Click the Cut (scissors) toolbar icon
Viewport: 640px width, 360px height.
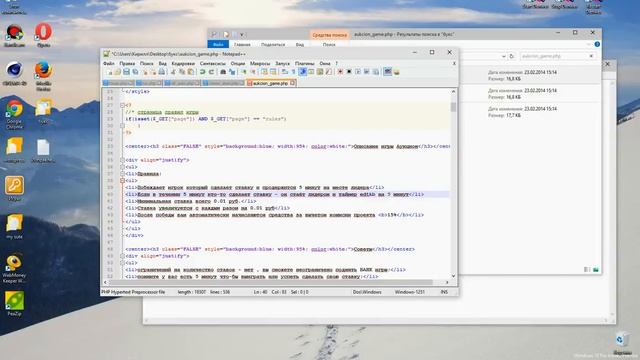tap(173, 72)
